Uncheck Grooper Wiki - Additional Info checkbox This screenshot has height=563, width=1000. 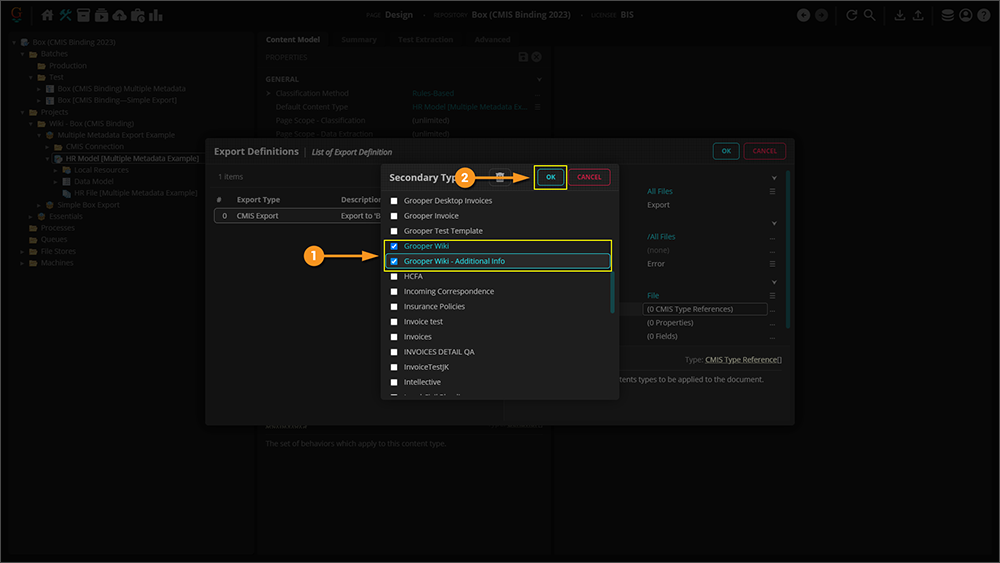click(x=394, y=261)
